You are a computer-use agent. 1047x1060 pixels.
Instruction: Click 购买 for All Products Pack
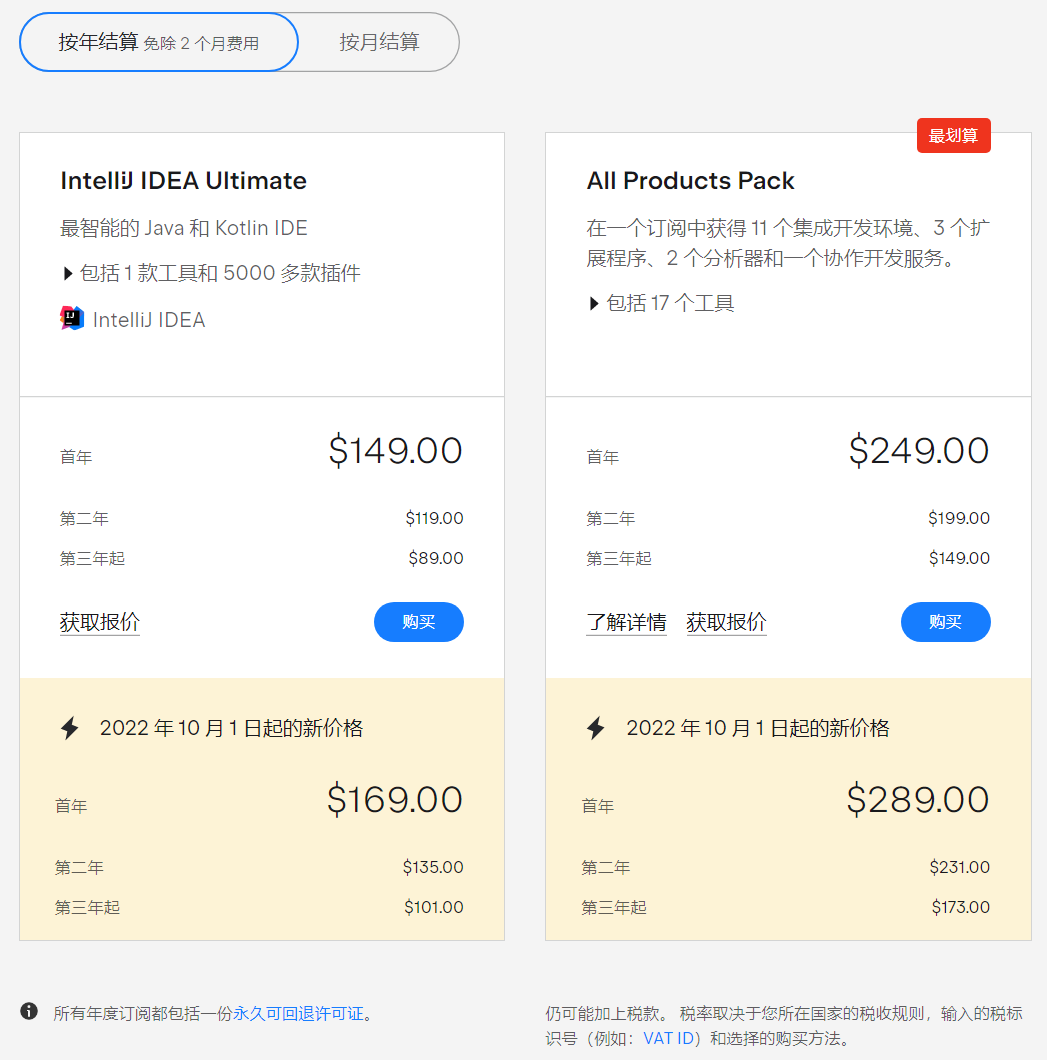pos(945,622)
